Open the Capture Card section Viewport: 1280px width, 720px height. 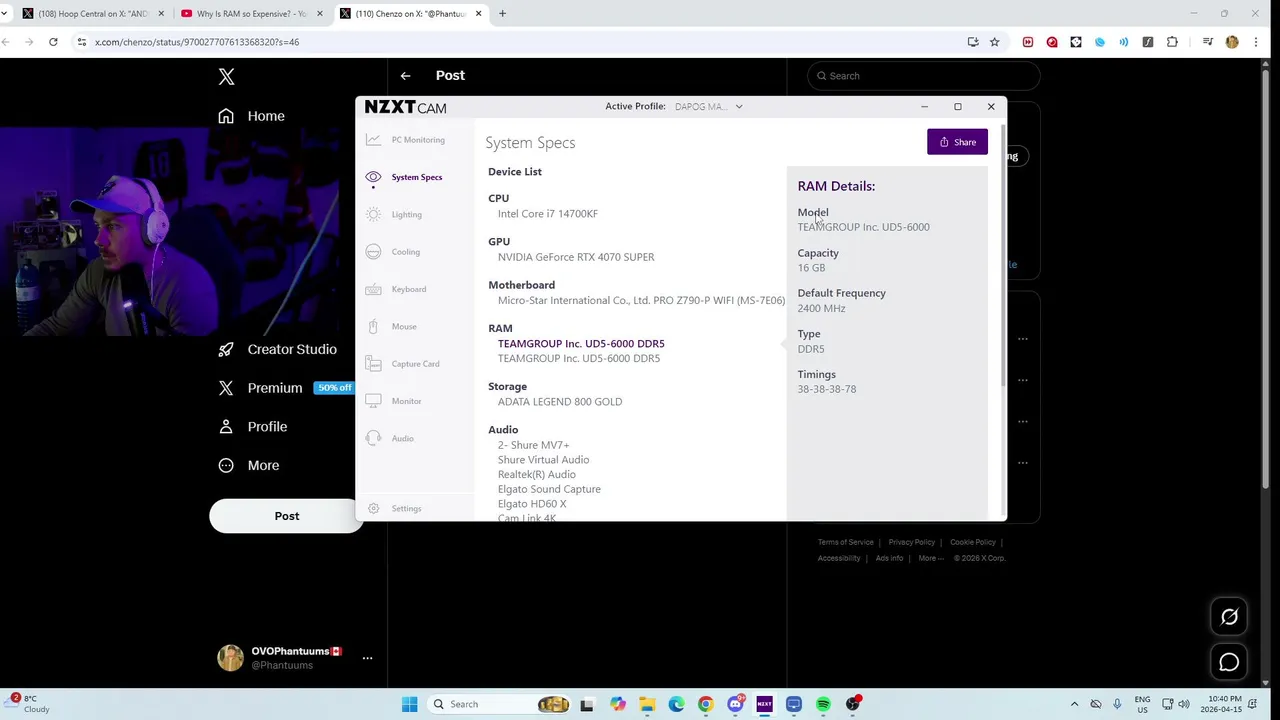pos(403,364)
